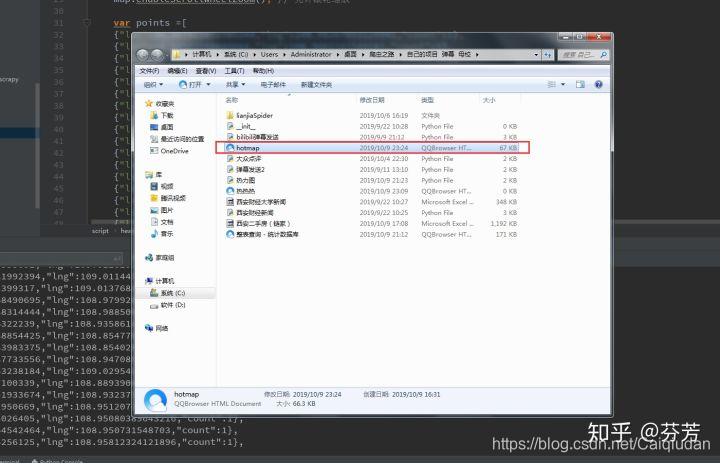
Task: Select 计算机 (Computer) in navigation pane
Action: [x=159, y=281]
